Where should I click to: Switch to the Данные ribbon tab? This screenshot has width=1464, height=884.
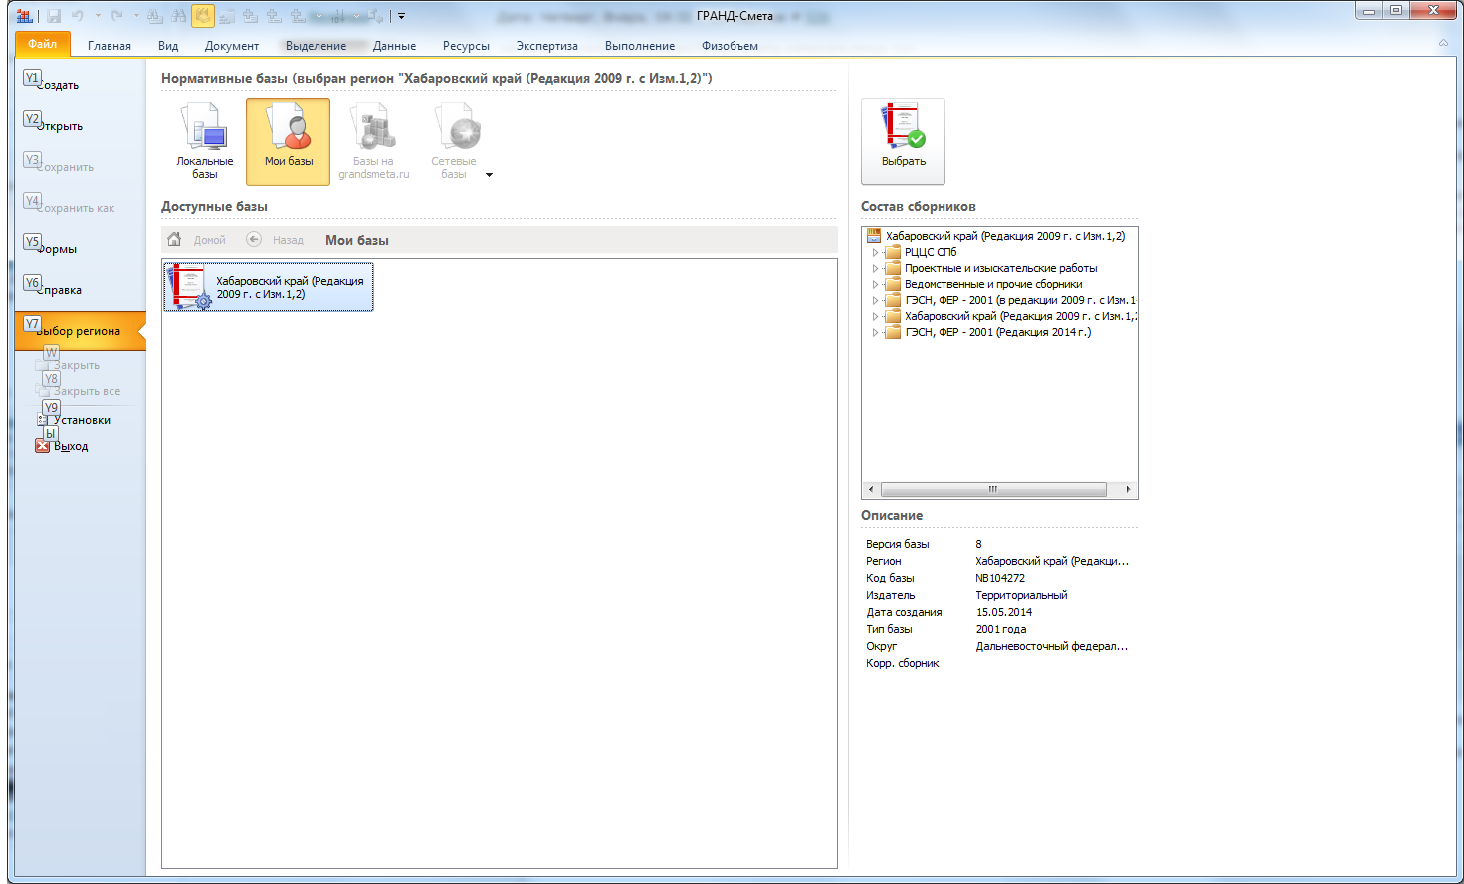tap(394, 46)
